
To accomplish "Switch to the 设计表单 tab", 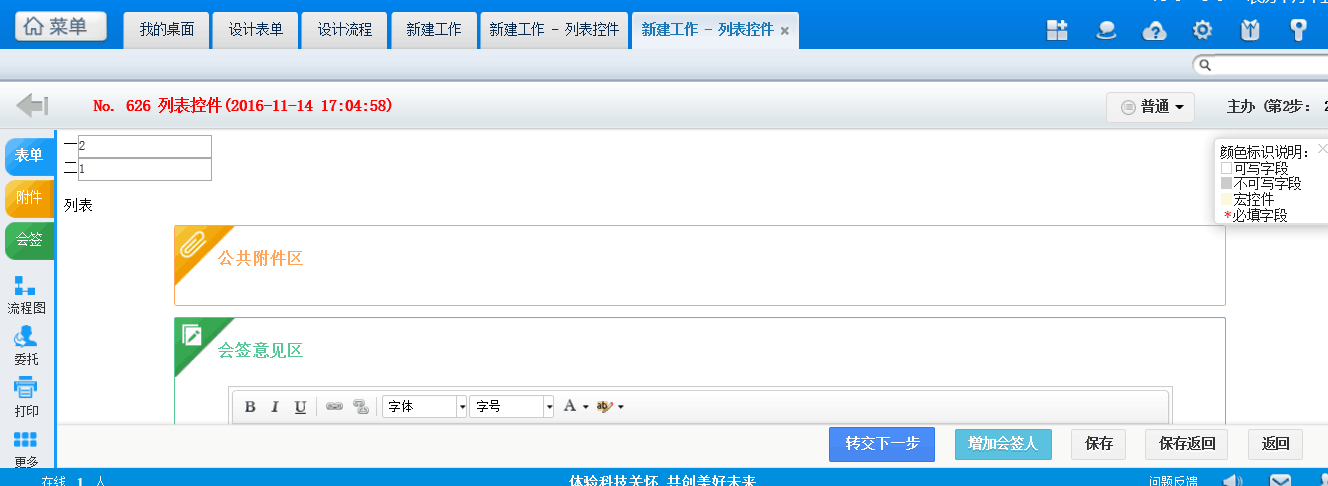I will point(256,30).
